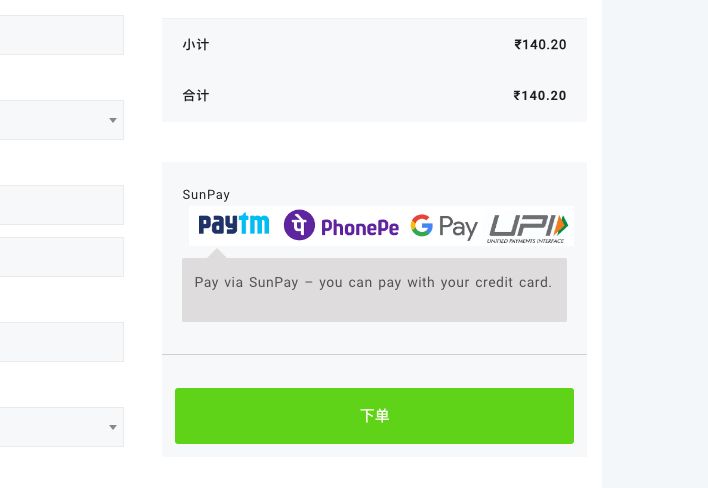Screen dimensions: 708x488
Task: Click the orange-green UPI arrow emblem
Action: click(561, 225)
